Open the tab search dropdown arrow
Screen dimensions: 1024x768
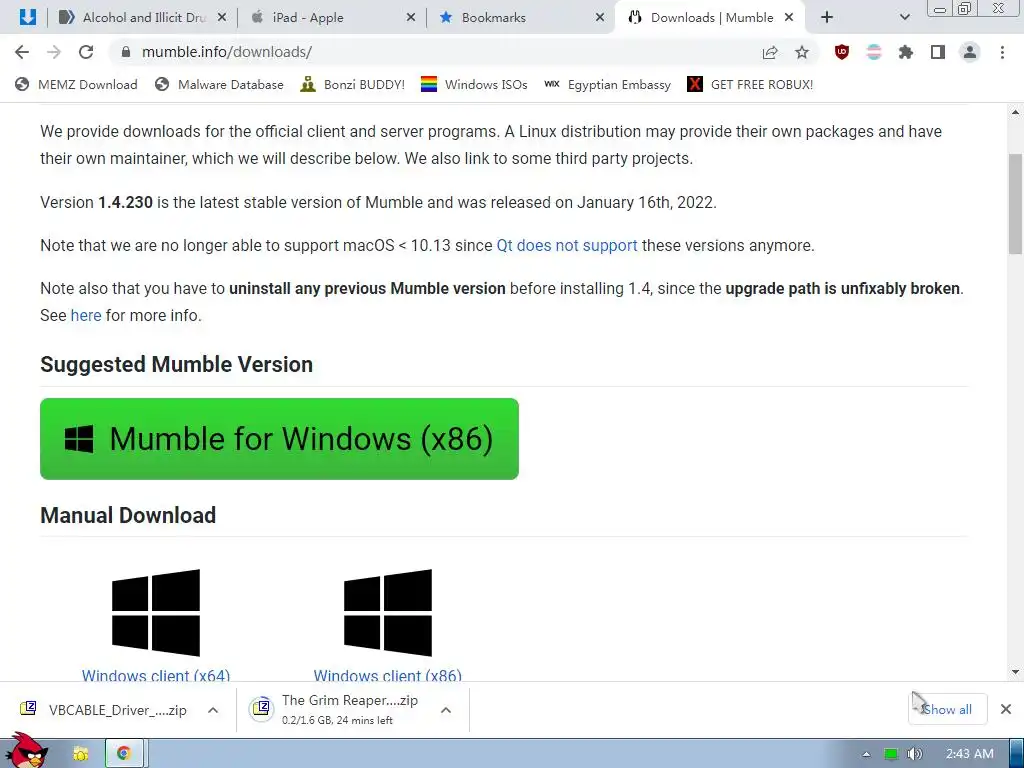[x=904, y=18]
